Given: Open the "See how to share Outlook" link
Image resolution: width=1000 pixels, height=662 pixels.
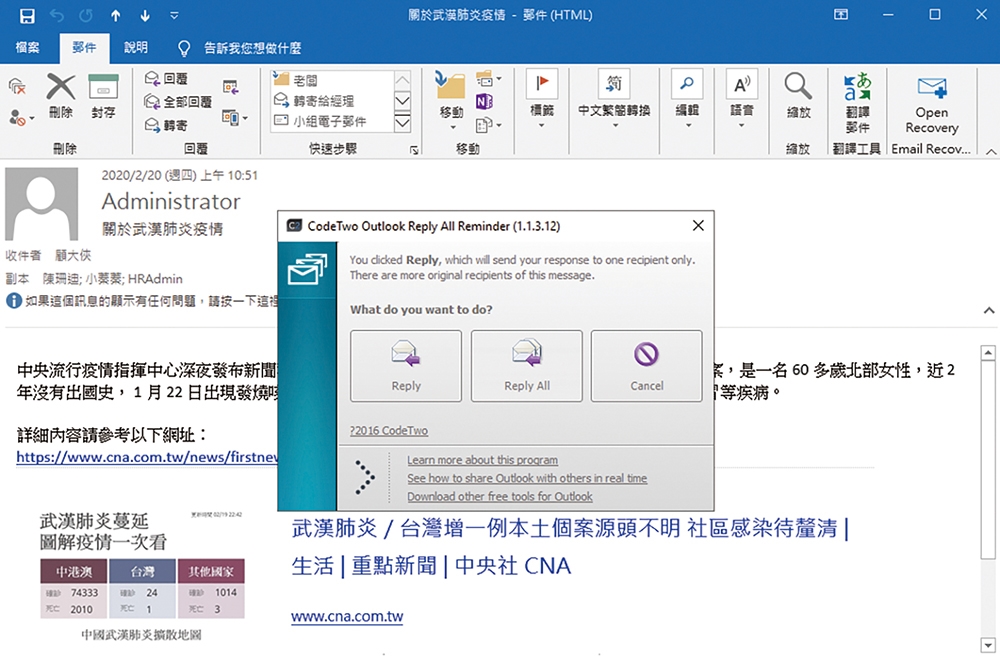Looking at the screenshot, I should [527, 478].
